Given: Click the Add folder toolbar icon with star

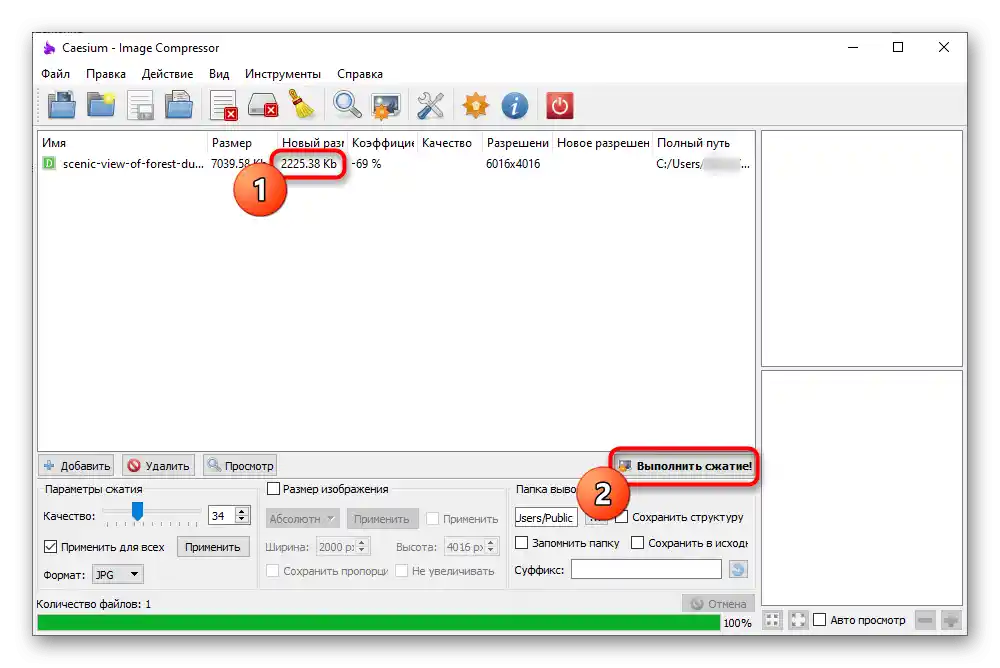Looking at the screenshot, I should tap(101, 105).
